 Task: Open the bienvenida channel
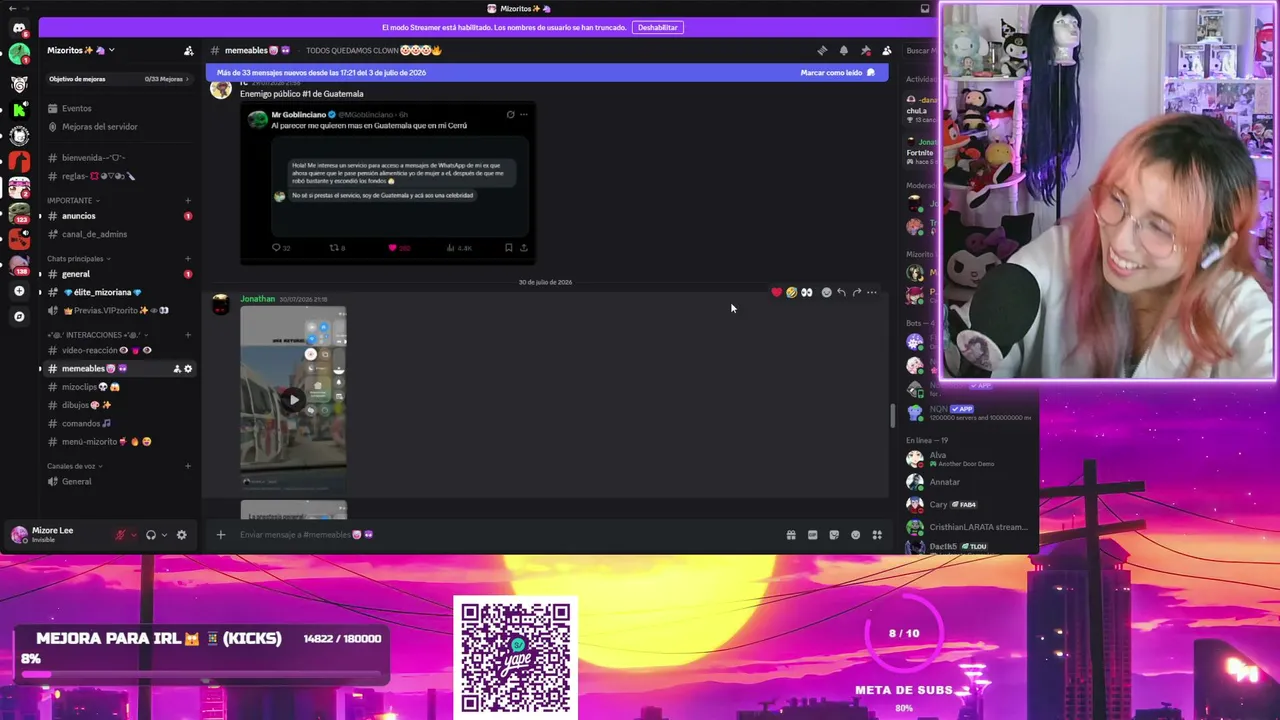[119, 158]
